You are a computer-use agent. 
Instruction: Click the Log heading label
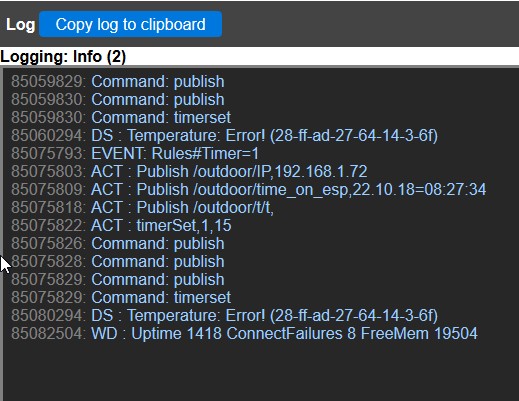click(x=20, y=25)
